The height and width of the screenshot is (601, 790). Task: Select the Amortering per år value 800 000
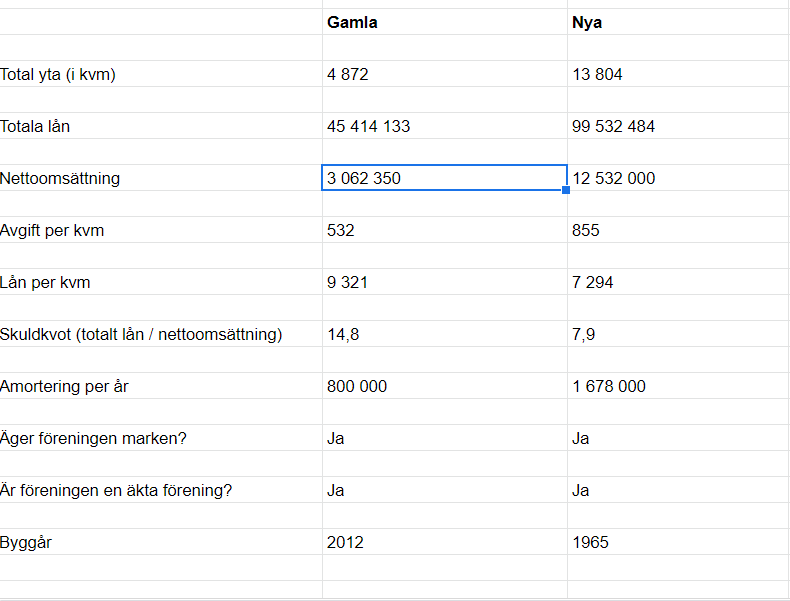(444, 386)
